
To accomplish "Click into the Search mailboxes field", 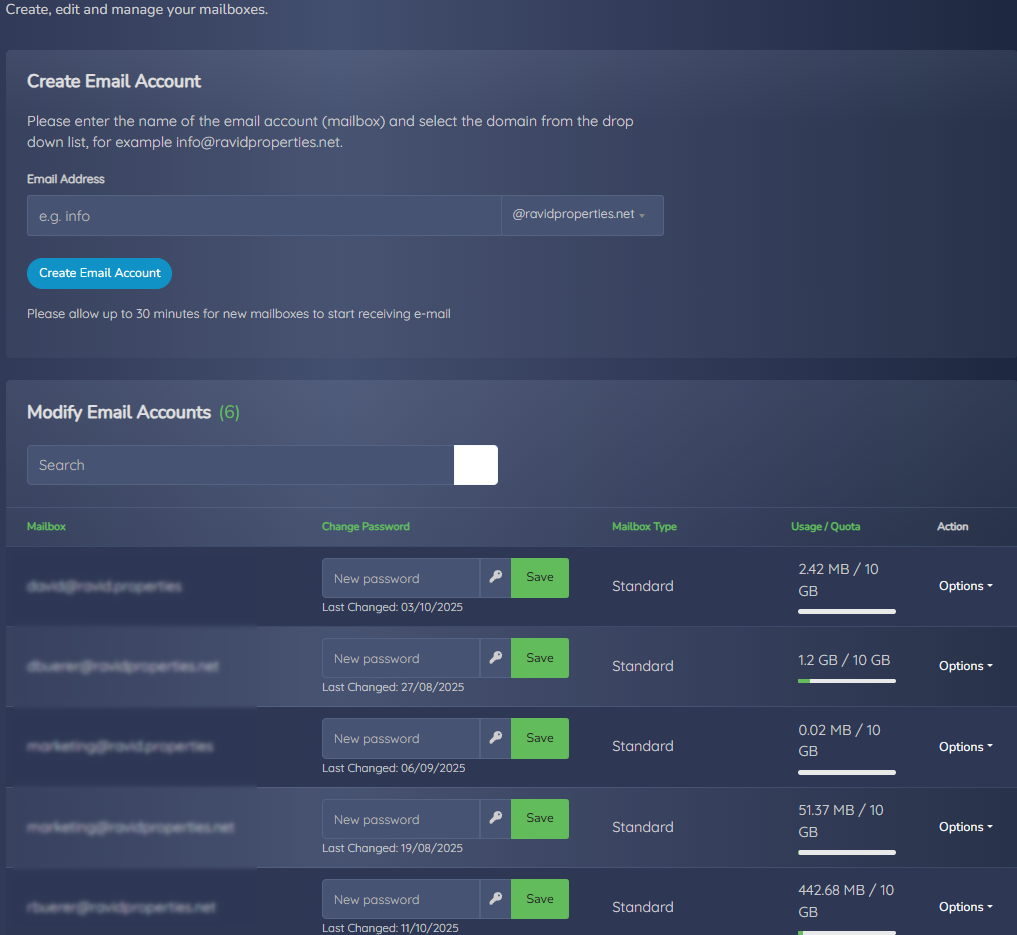I will tap(240, 465).
